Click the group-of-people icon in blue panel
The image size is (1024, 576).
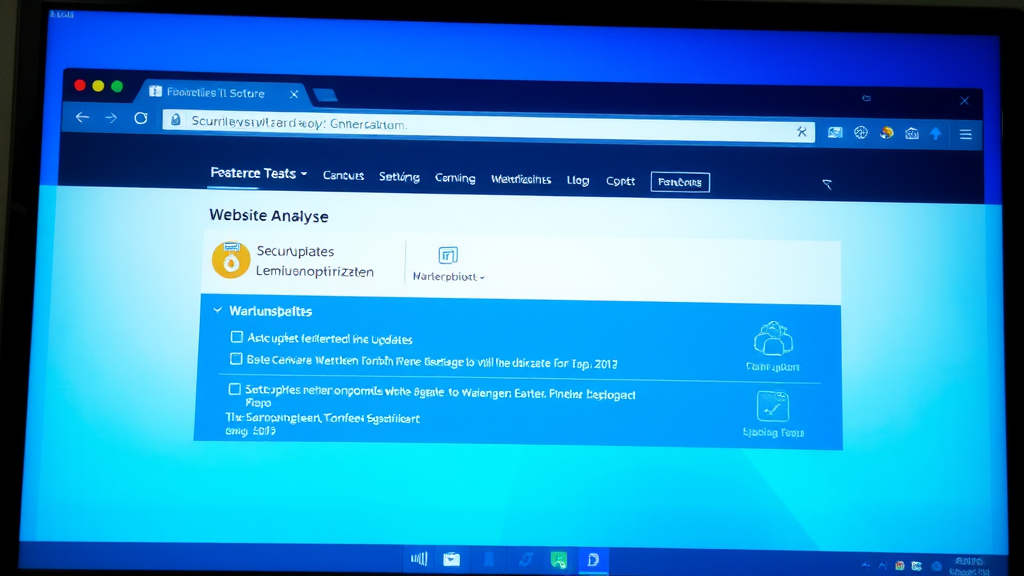coord(772,339)
